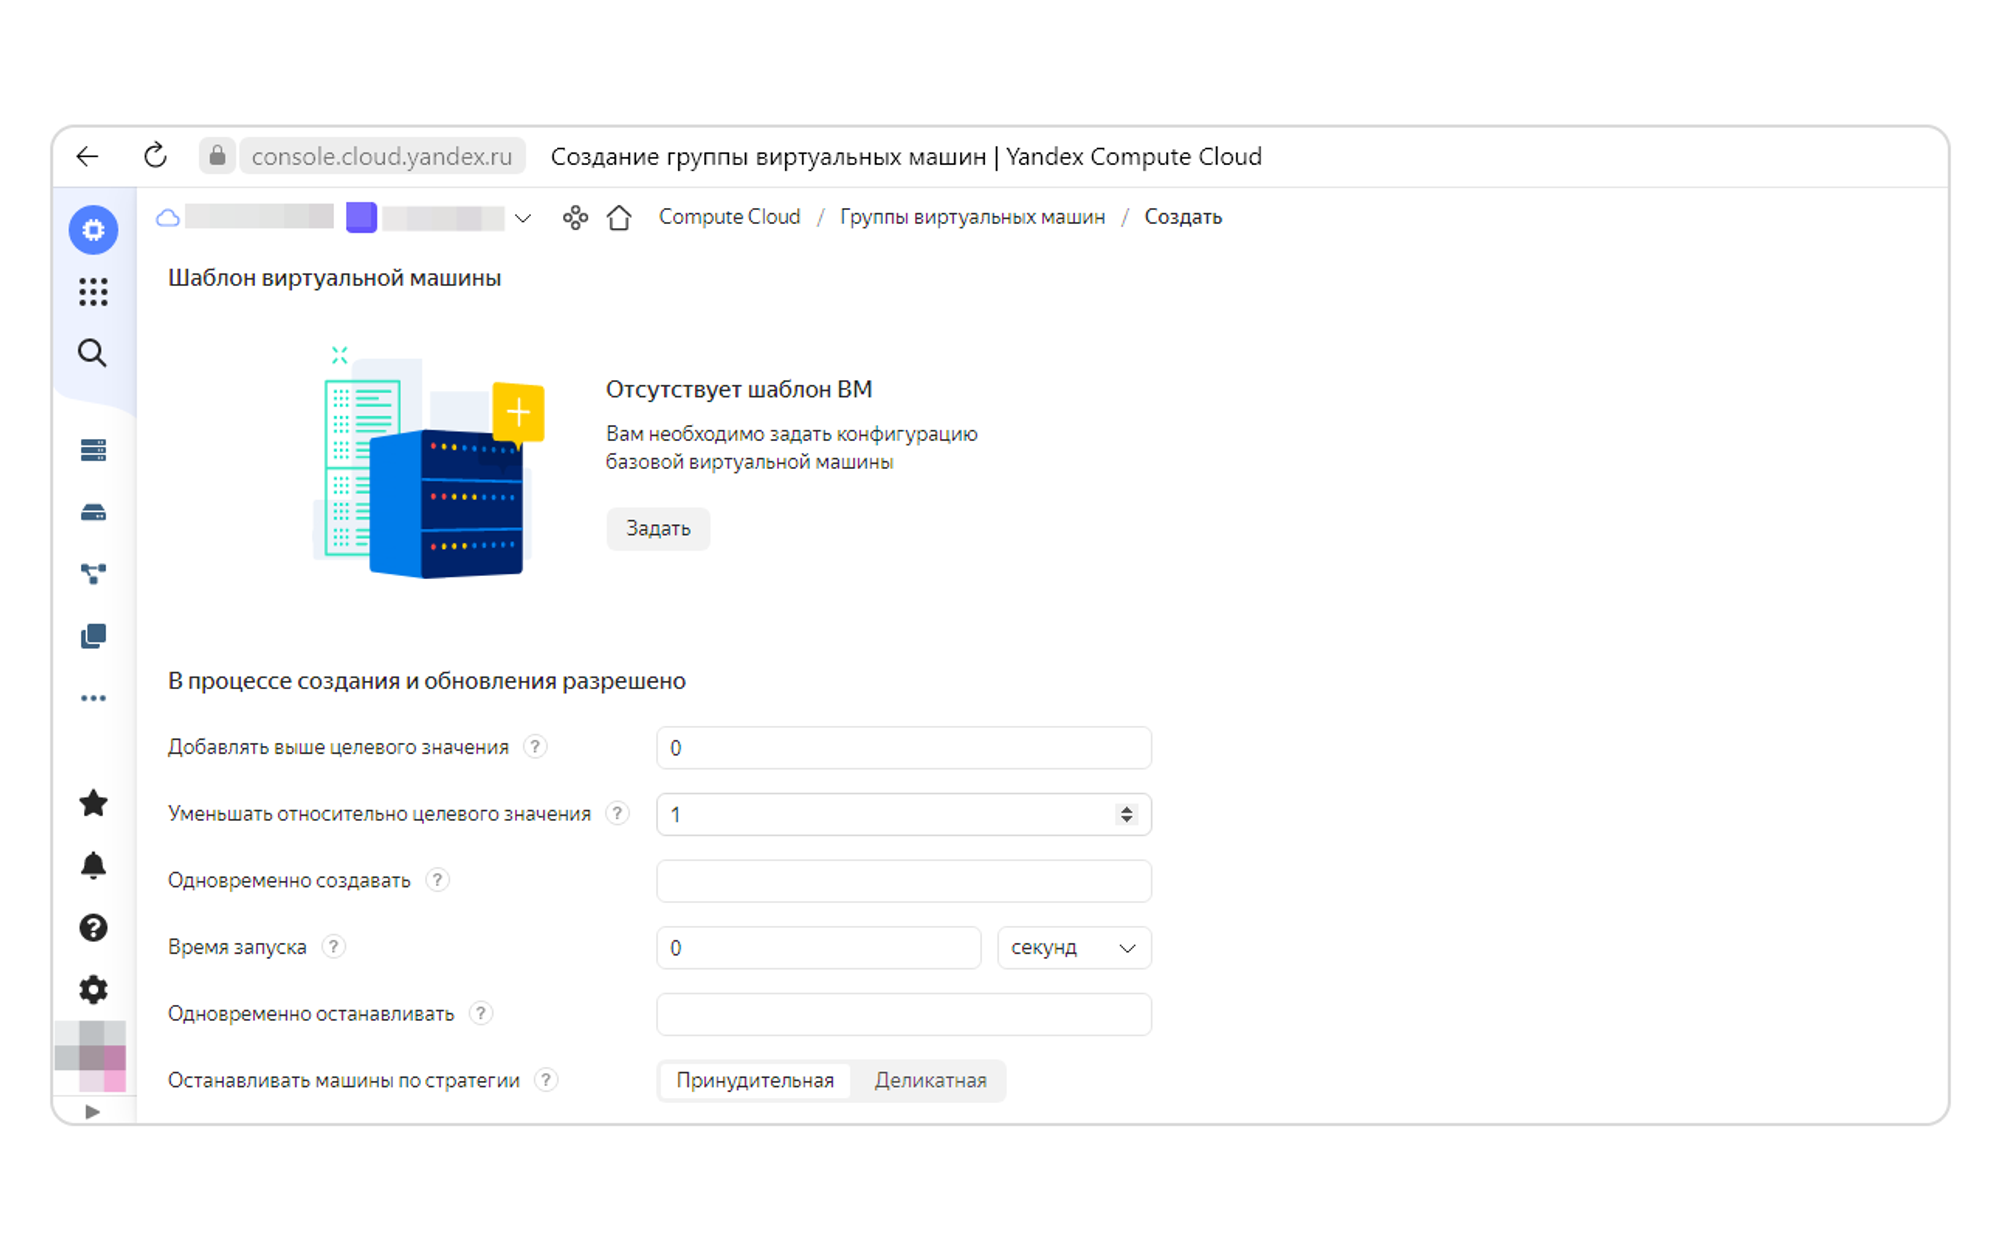Open favorites star icon in sidebar

(x=93, y=803)
